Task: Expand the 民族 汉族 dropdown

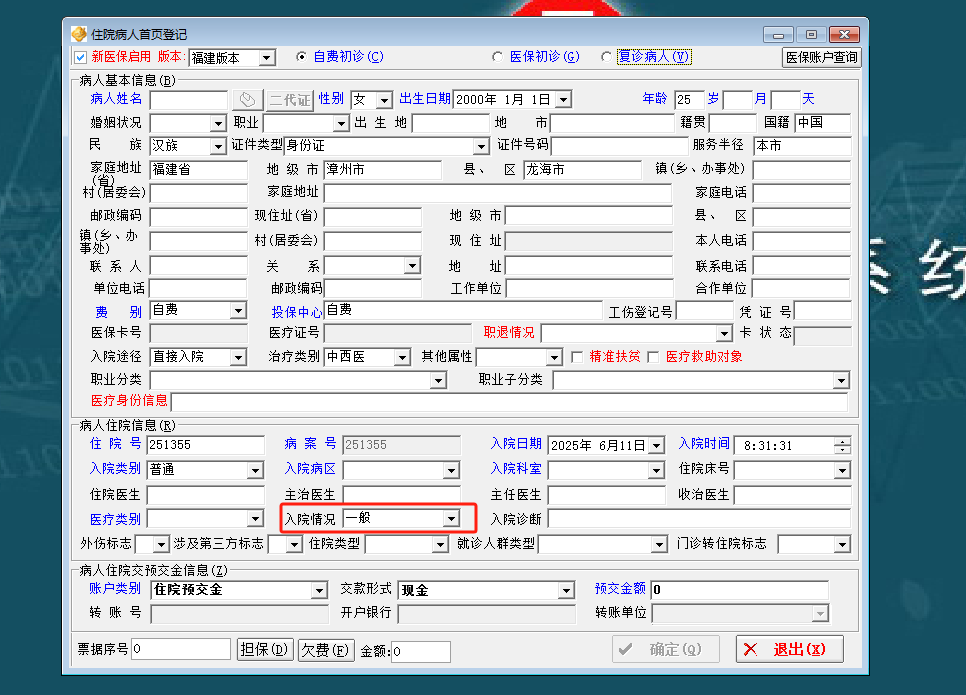Action: click(218, 147)
